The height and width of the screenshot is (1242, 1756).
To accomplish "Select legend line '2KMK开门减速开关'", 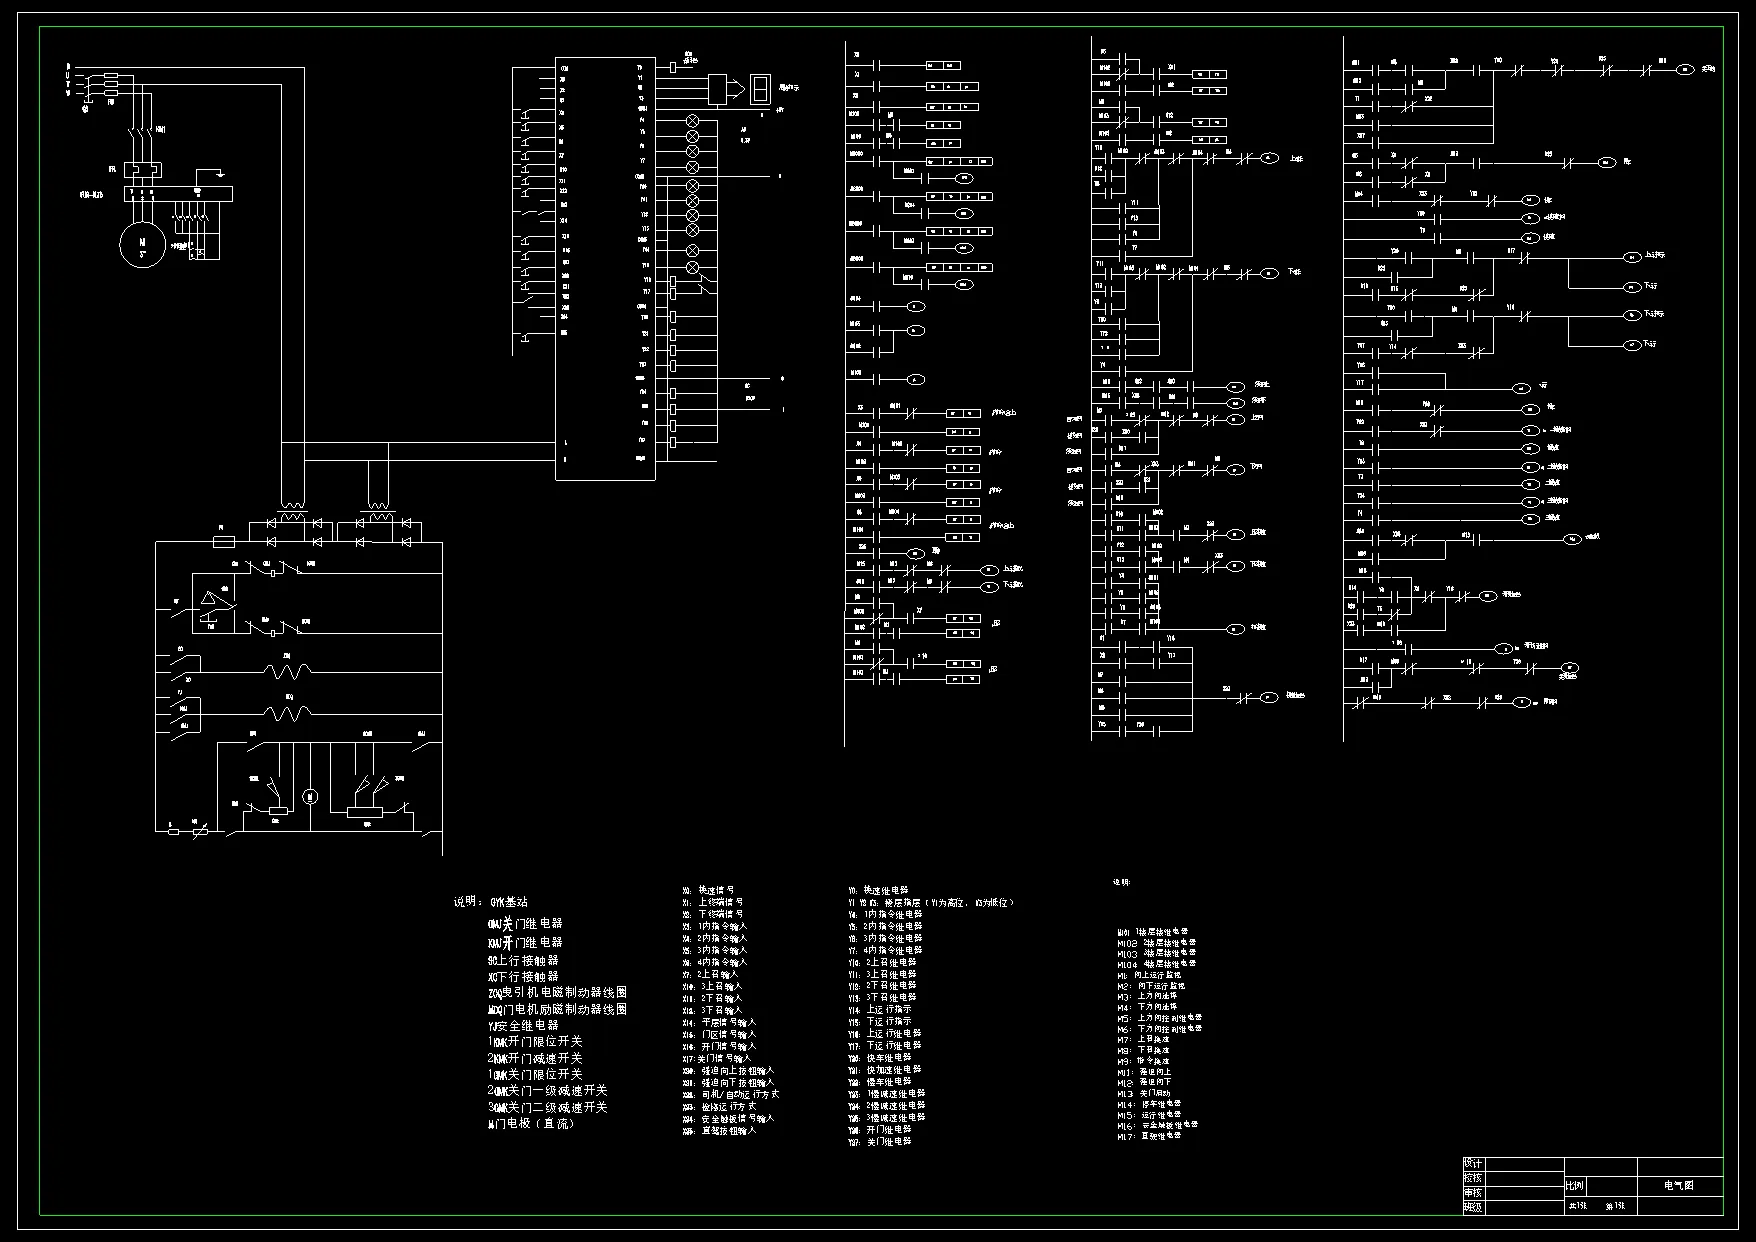I will 534,1058.
